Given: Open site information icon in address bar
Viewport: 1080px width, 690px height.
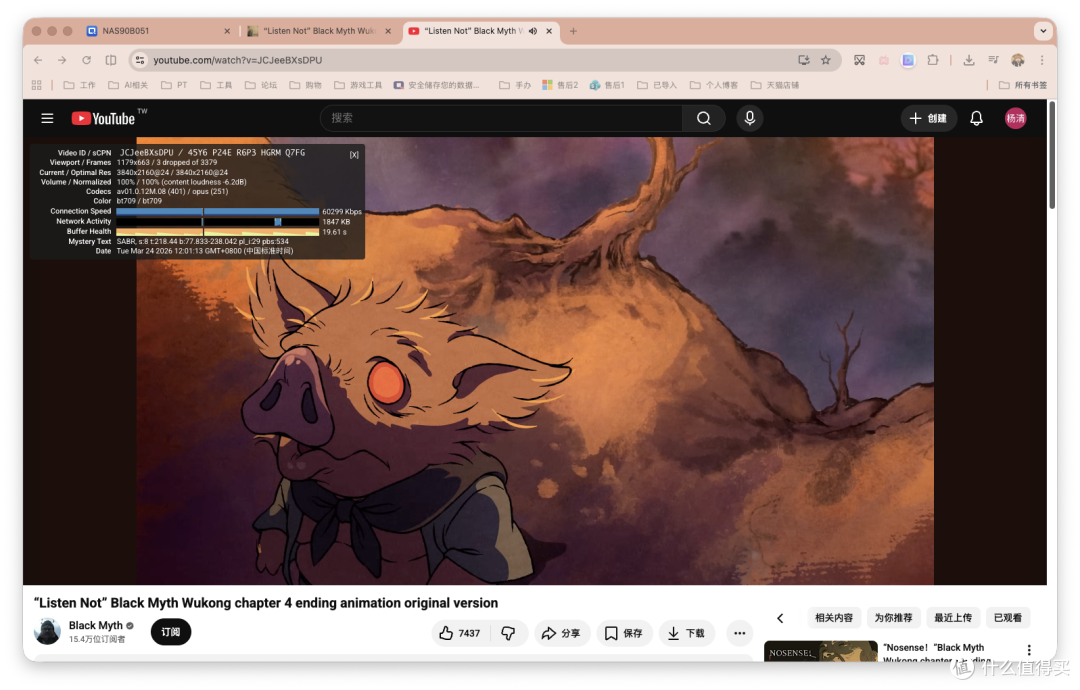Looking at the screenshot, I should coord(140,61).
